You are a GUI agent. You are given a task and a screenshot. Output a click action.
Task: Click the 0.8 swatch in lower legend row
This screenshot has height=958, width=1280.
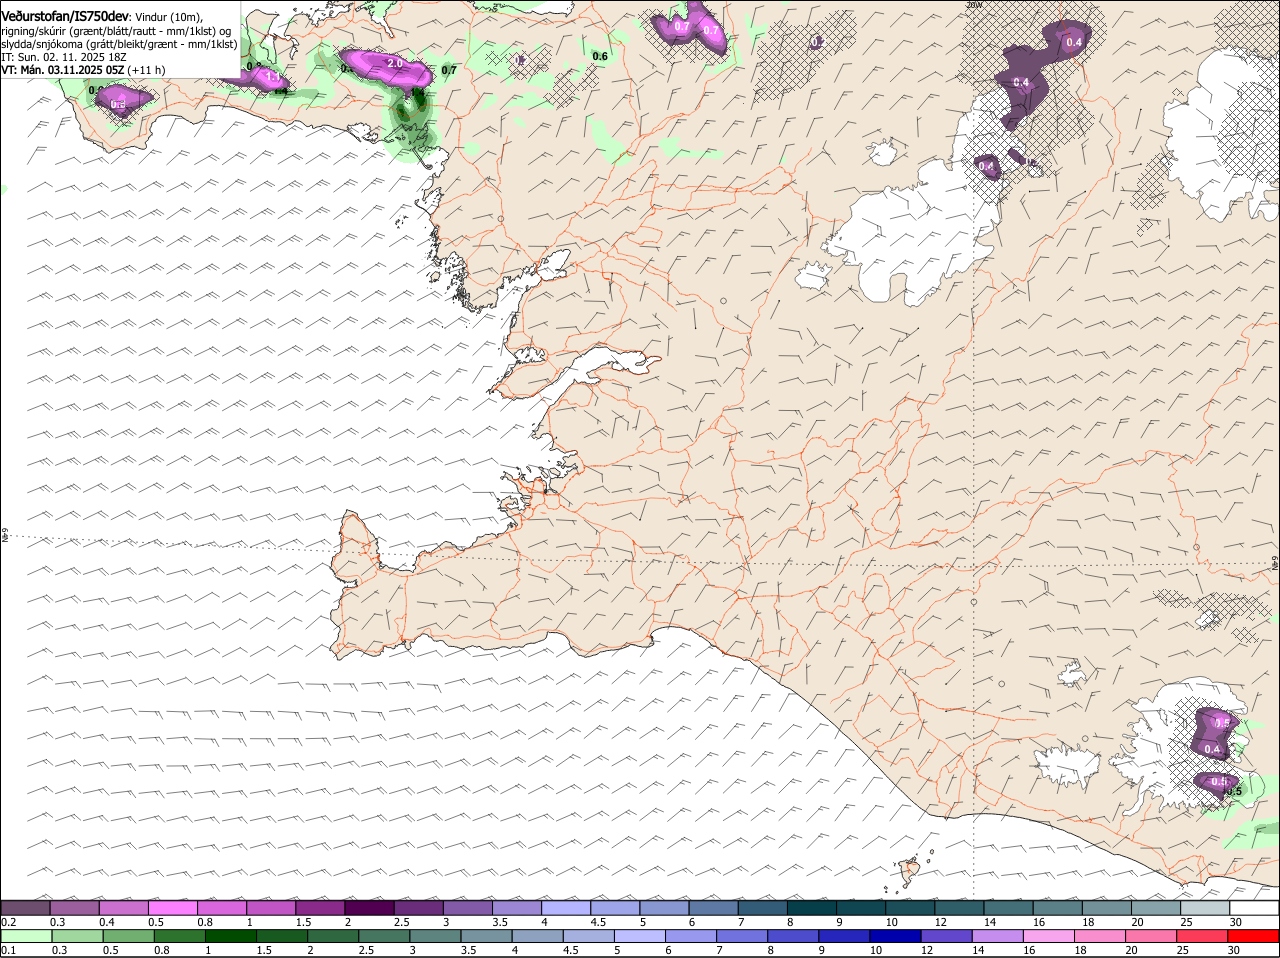pos(179,936)
